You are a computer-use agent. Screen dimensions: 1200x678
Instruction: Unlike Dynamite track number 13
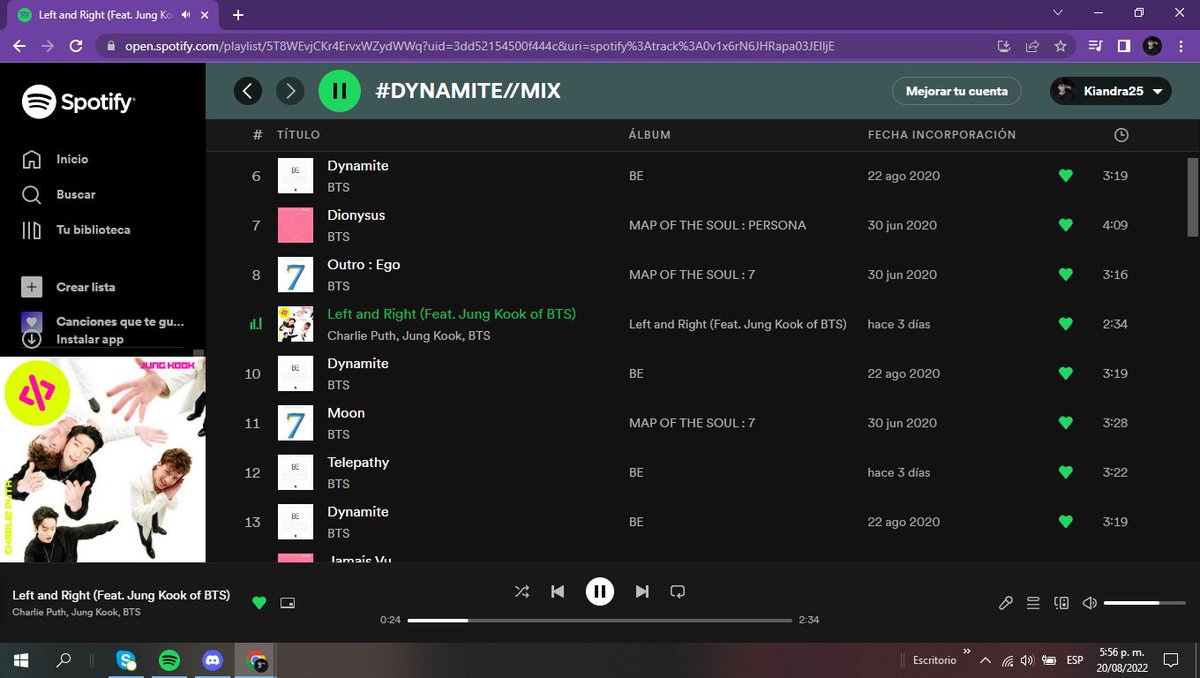click(1065, 522)
